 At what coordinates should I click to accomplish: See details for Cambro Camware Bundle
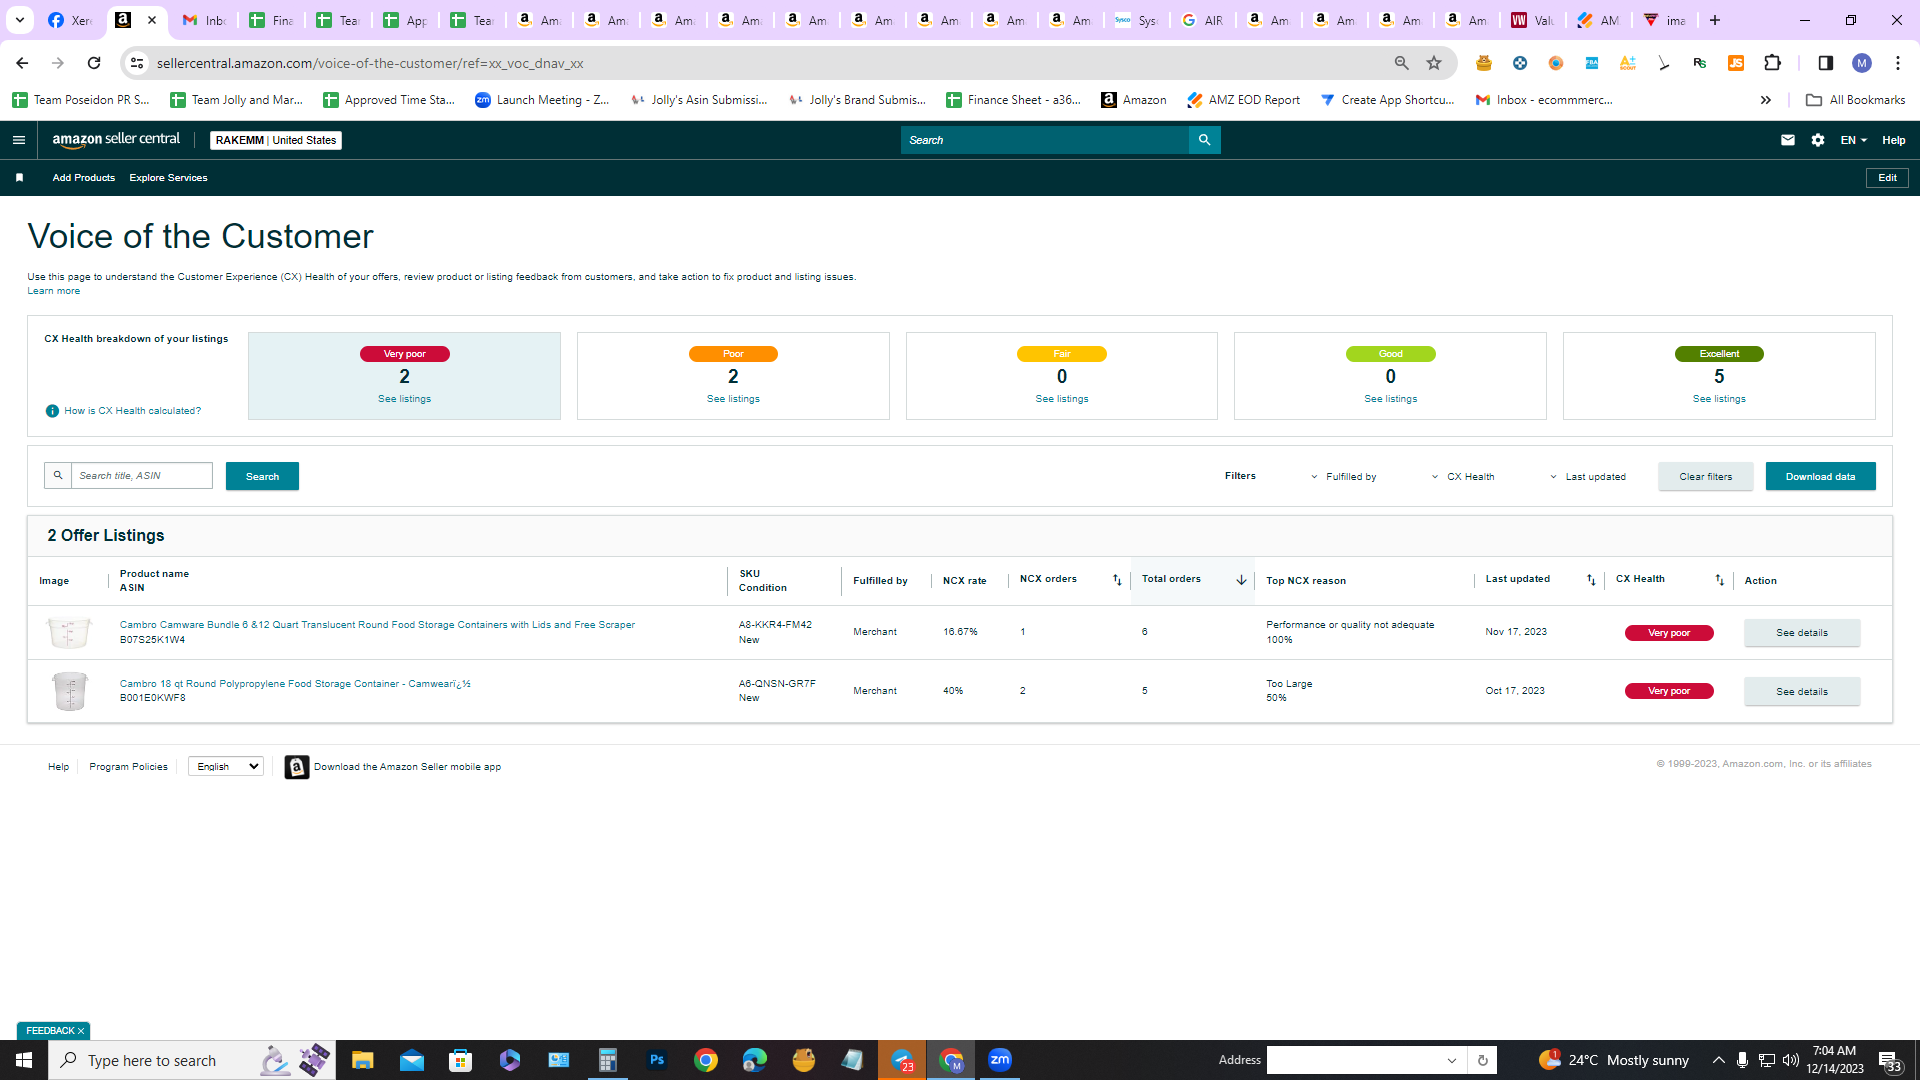tap(1802, 633)
